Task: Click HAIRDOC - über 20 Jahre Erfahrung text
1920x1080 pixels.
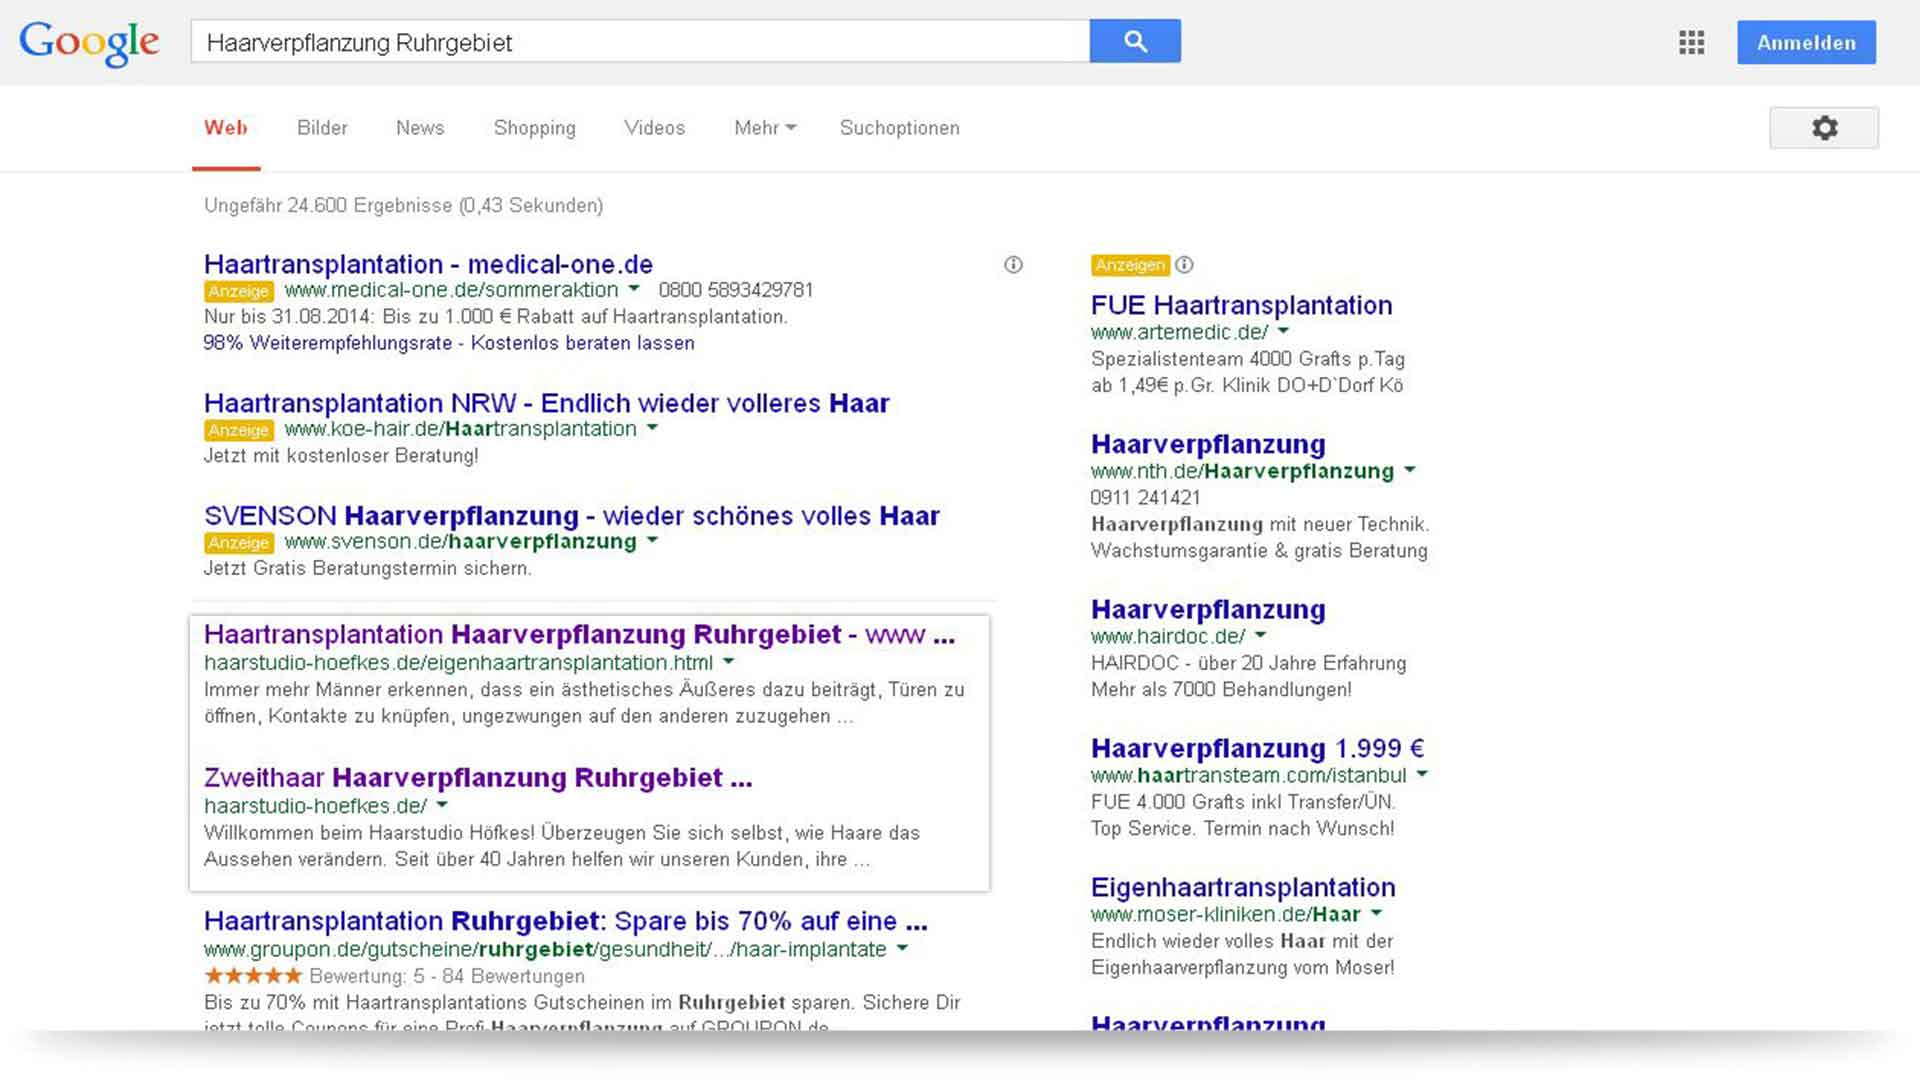Action: [1248, 663]
